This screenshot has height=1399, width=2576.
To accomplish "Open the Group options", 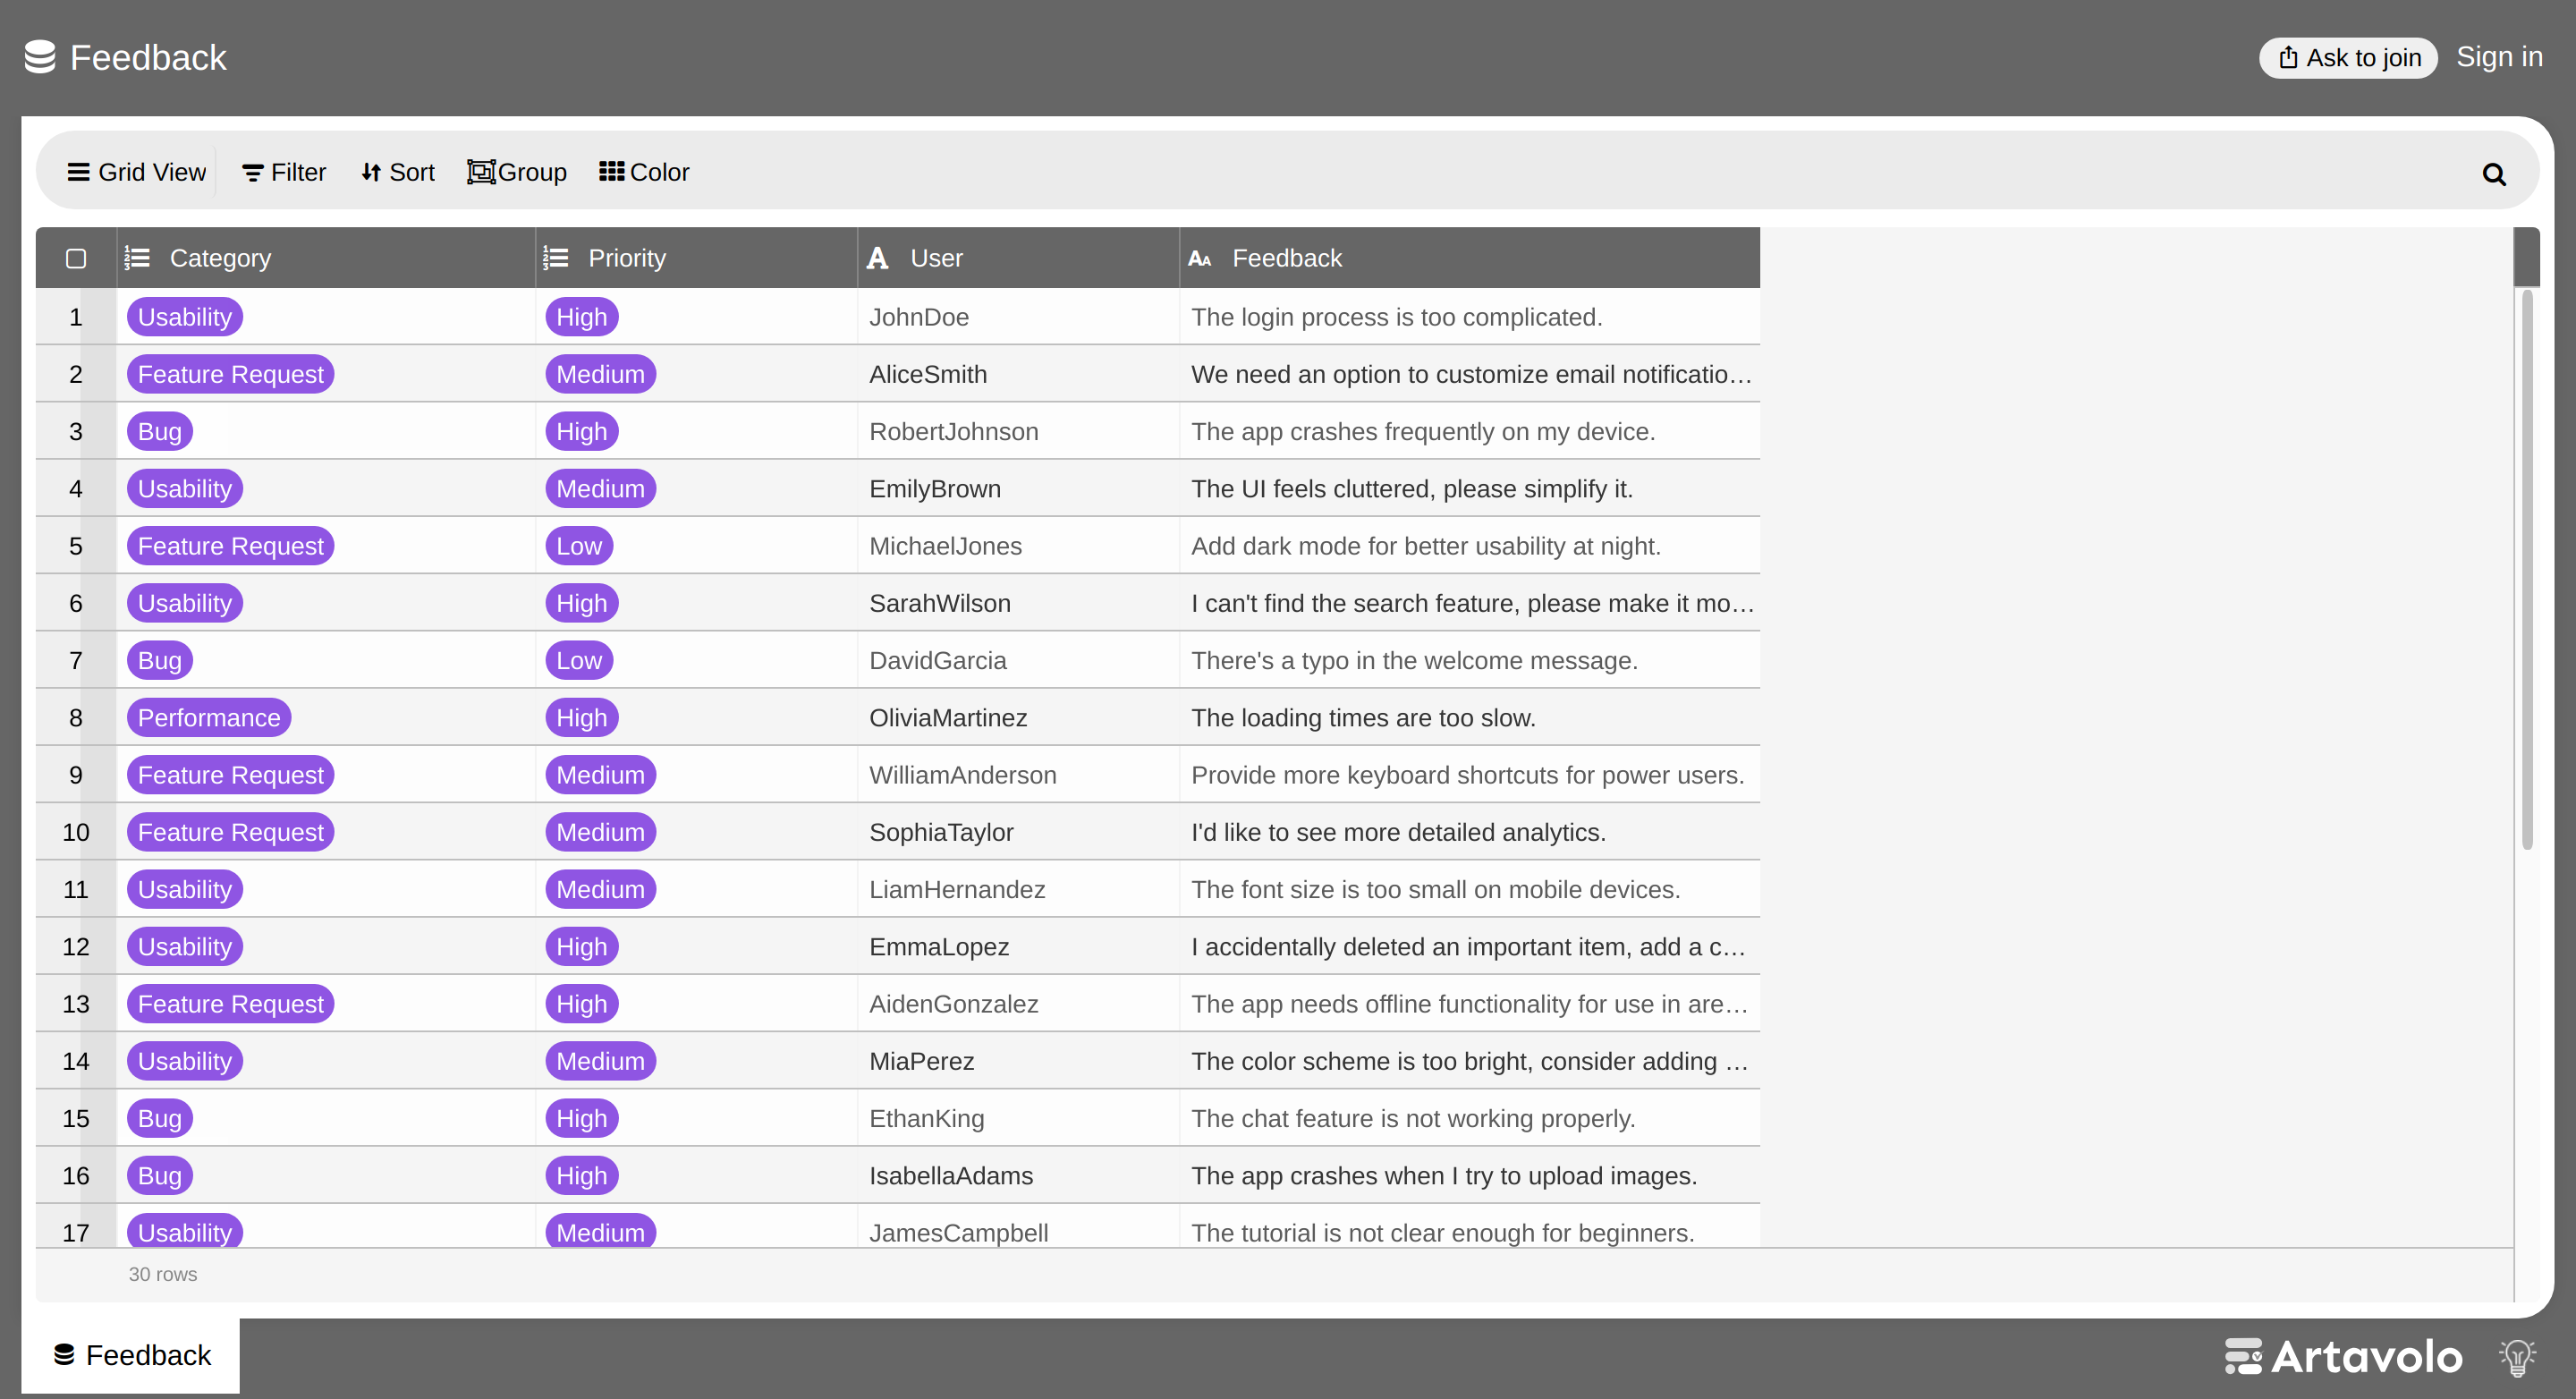I will [x=517, y=172].
